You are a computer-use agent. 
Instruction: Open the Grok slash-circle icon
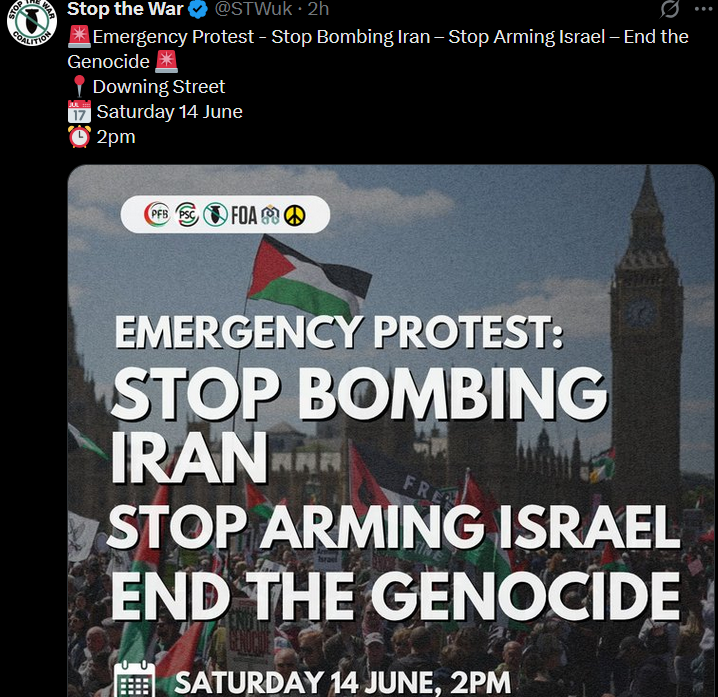pyautogui.click(x=669, y=9)
